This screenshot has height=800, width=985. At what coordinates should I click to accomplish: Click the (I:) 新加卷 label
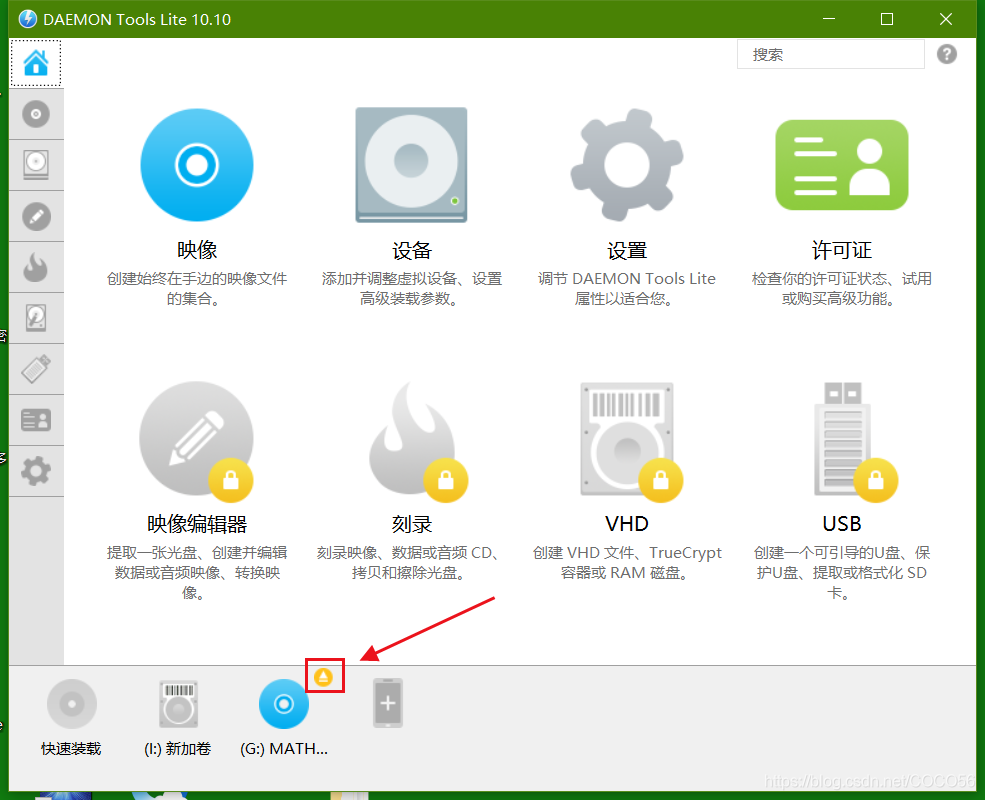point(178,749)
